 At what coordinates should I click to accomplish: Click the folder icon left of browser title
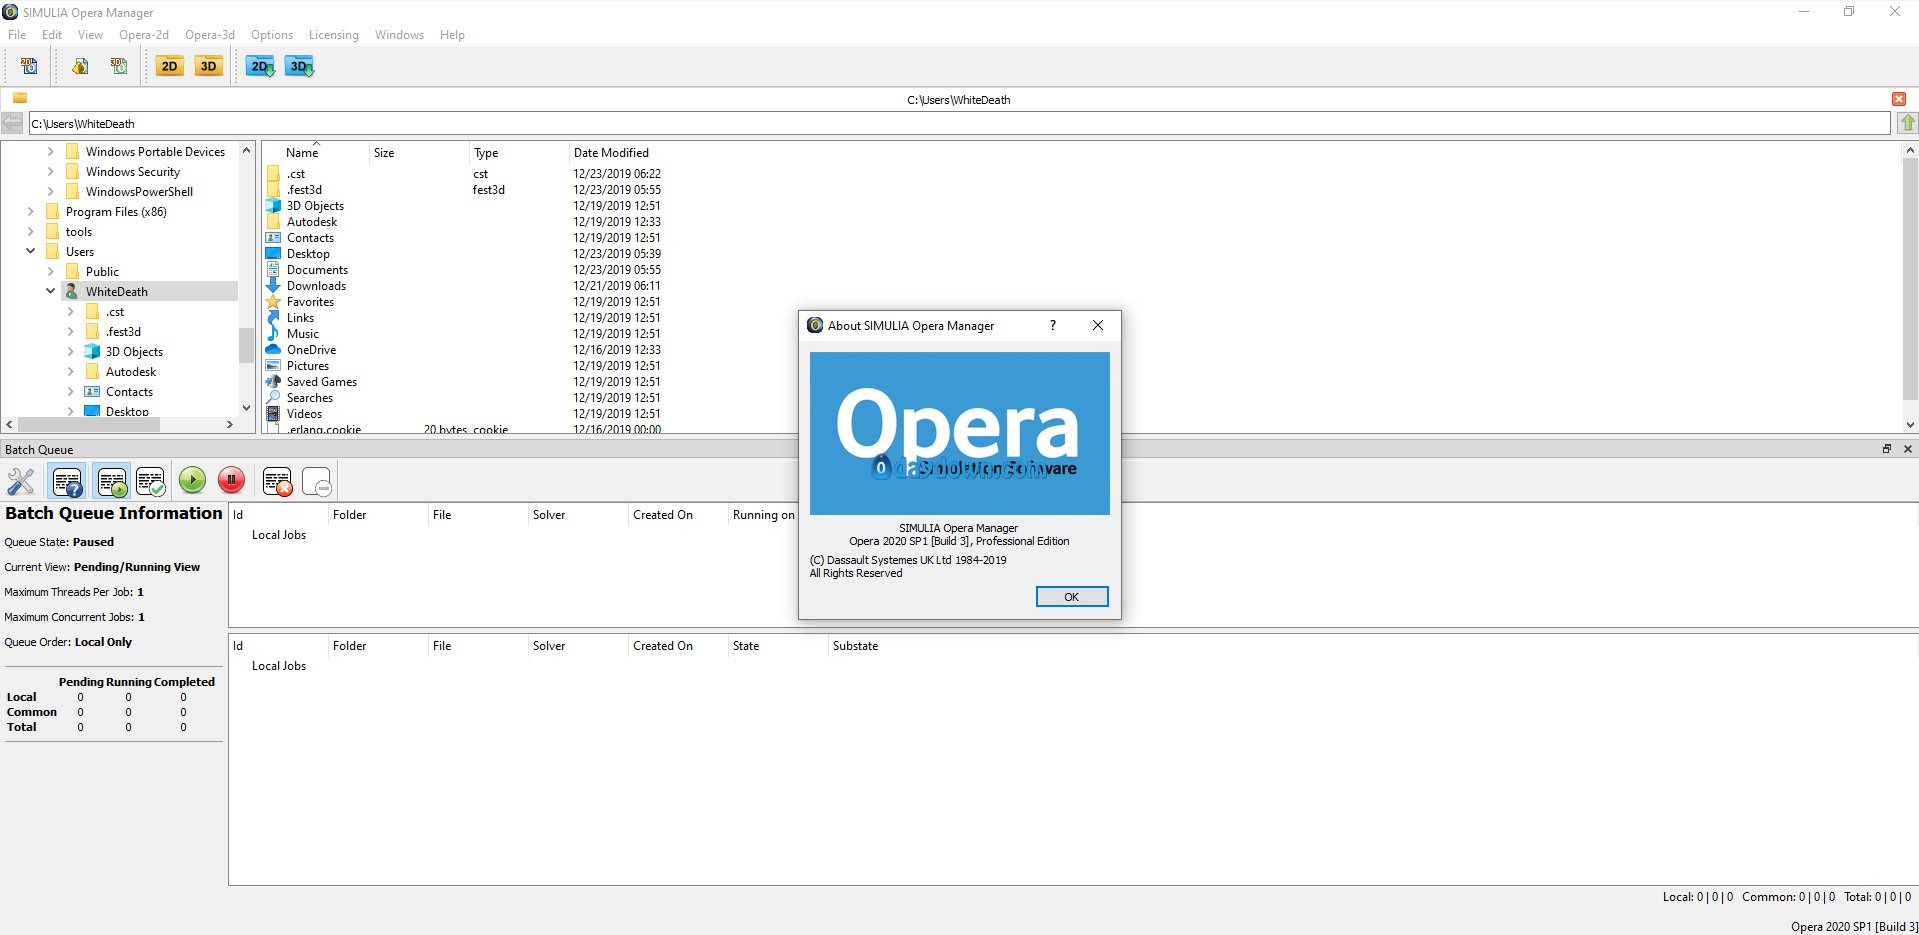[x=19, y=98]
